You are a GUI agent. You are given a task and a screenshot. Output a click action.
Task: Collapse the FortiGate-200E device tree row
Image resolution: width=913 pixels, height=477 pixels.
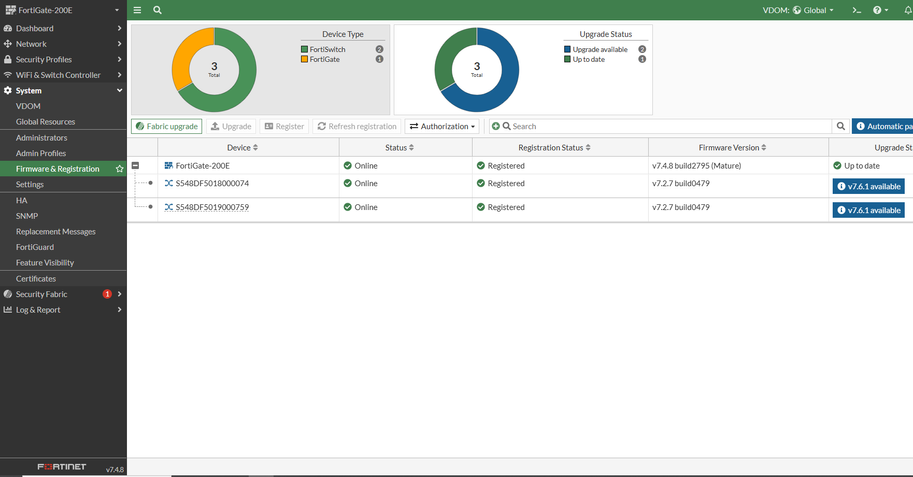[135, 166]
